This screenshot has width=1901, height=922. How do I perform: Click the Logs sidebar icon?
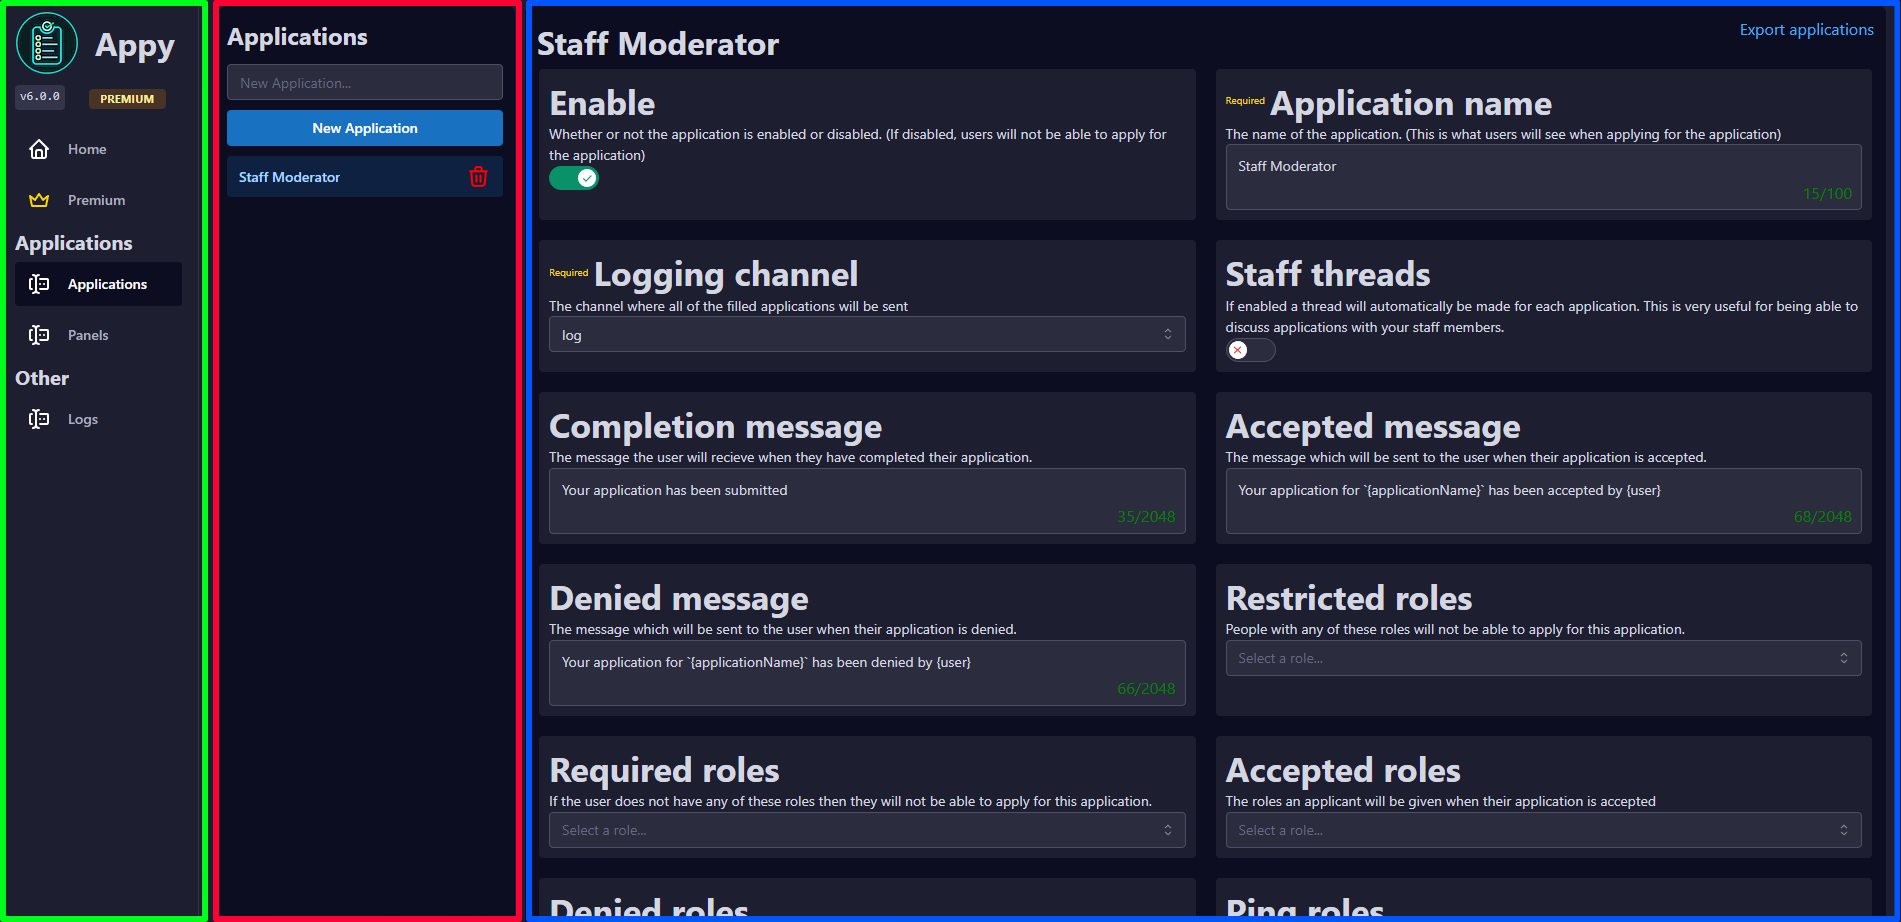click(x=39, y=419)
